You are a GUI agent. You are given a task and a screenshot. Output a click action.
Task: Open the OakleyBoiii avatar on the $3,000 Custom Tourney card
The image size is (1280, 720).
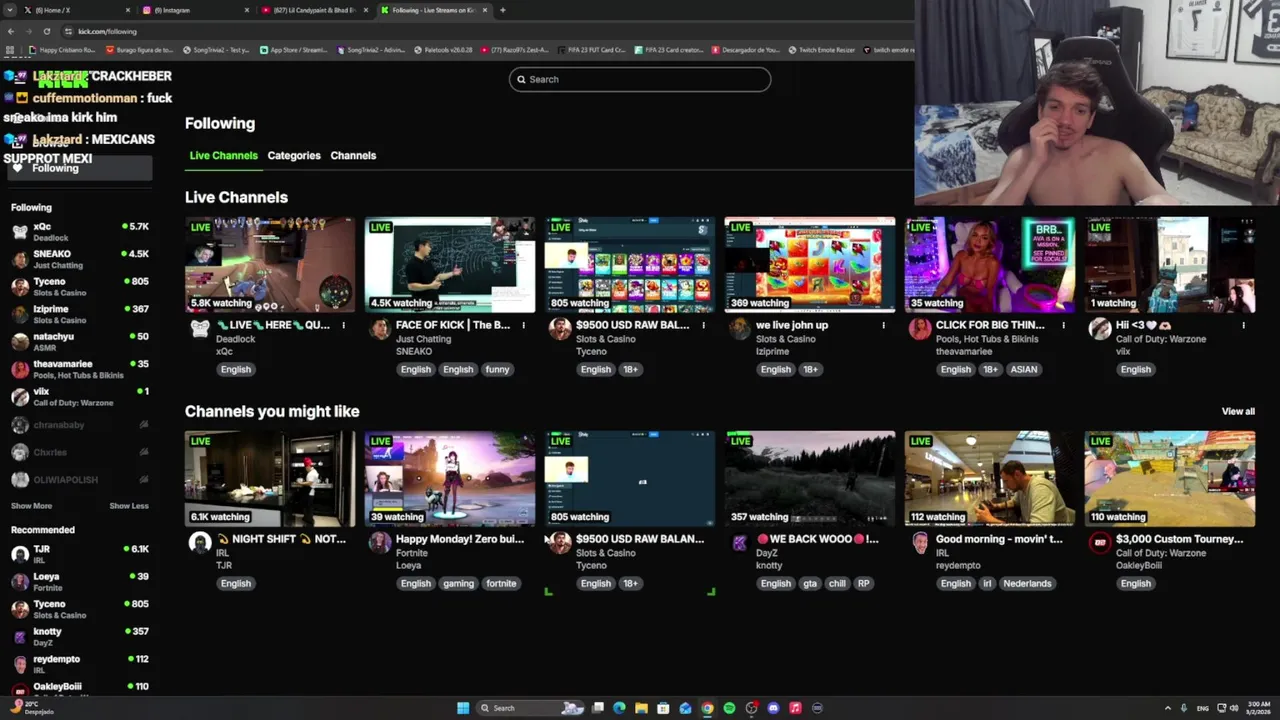pyautogui.click(x=1100, y=543)
